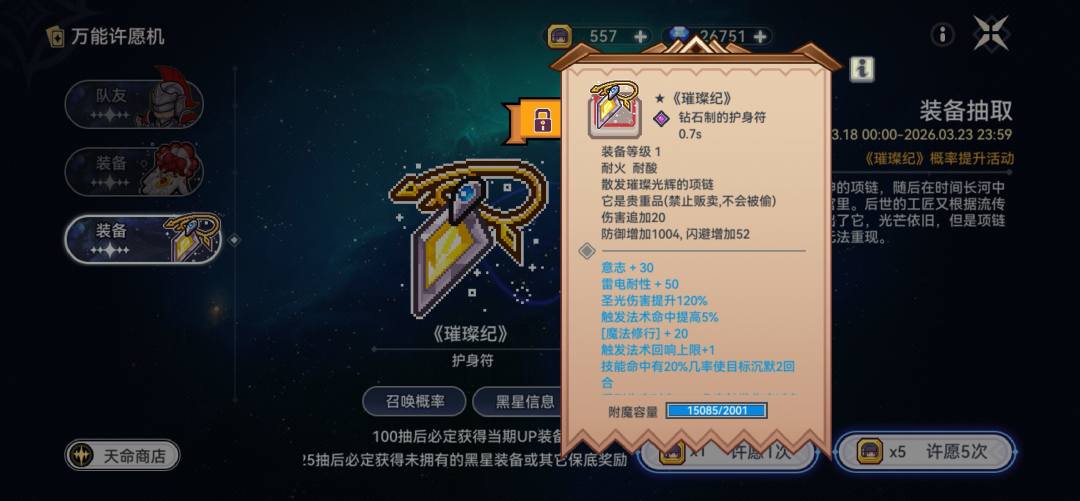
Task: Click the square info icon beside the tooltip
Action: pos(862,69)
